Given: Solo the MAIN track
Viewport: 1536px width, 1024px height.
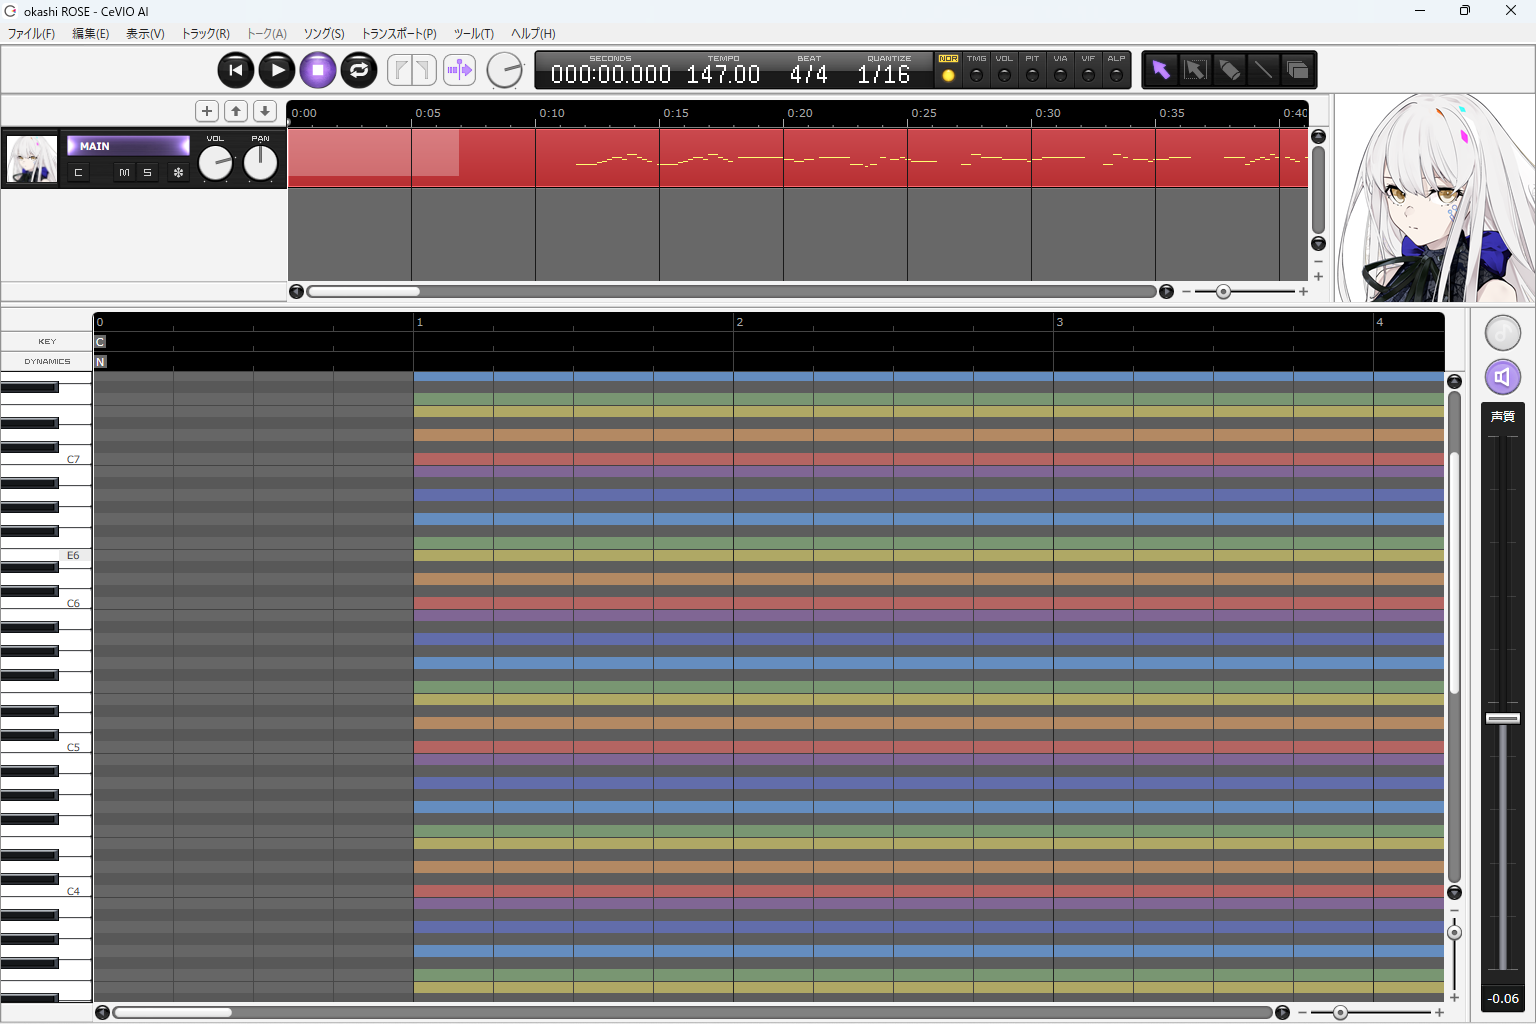Looking at the screenshot, I should 147,173.
